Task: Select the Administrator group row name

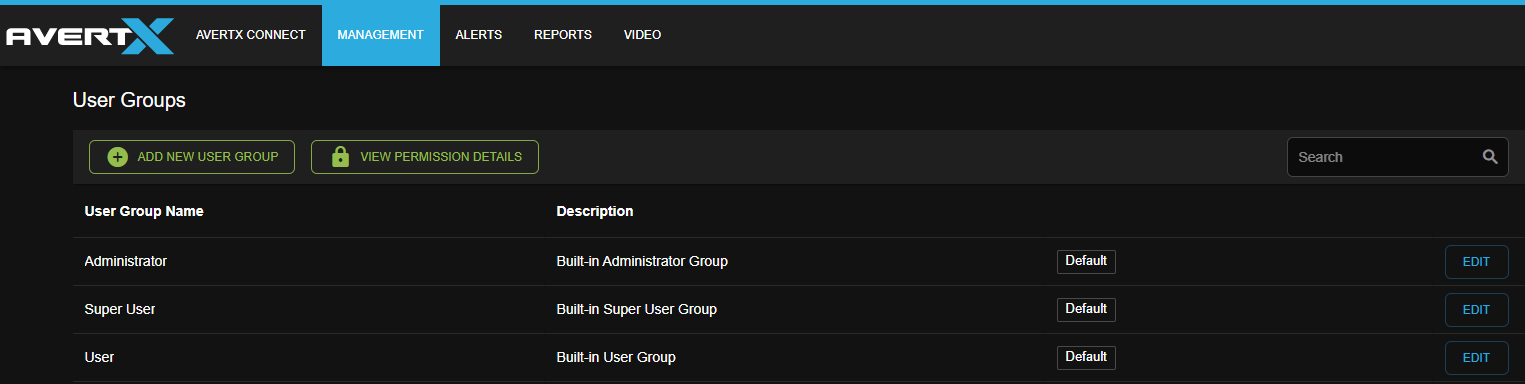Action: click(x=126, y=261)
